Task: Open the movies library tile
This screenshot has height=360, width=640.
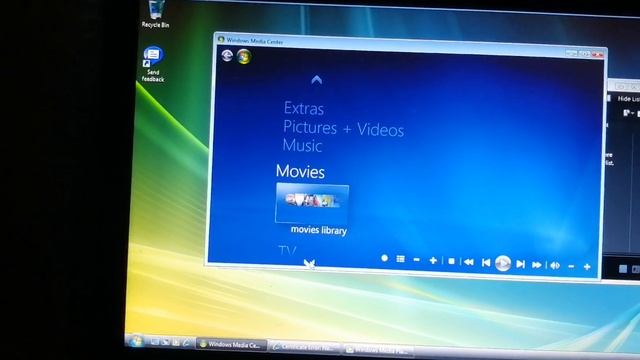Action: (x=312, y=203)
